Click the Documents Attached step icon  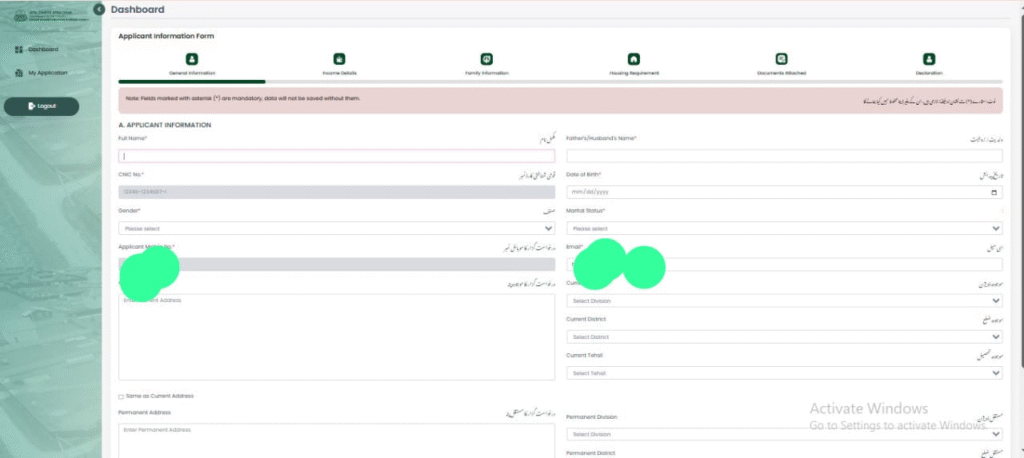point(781,59)
